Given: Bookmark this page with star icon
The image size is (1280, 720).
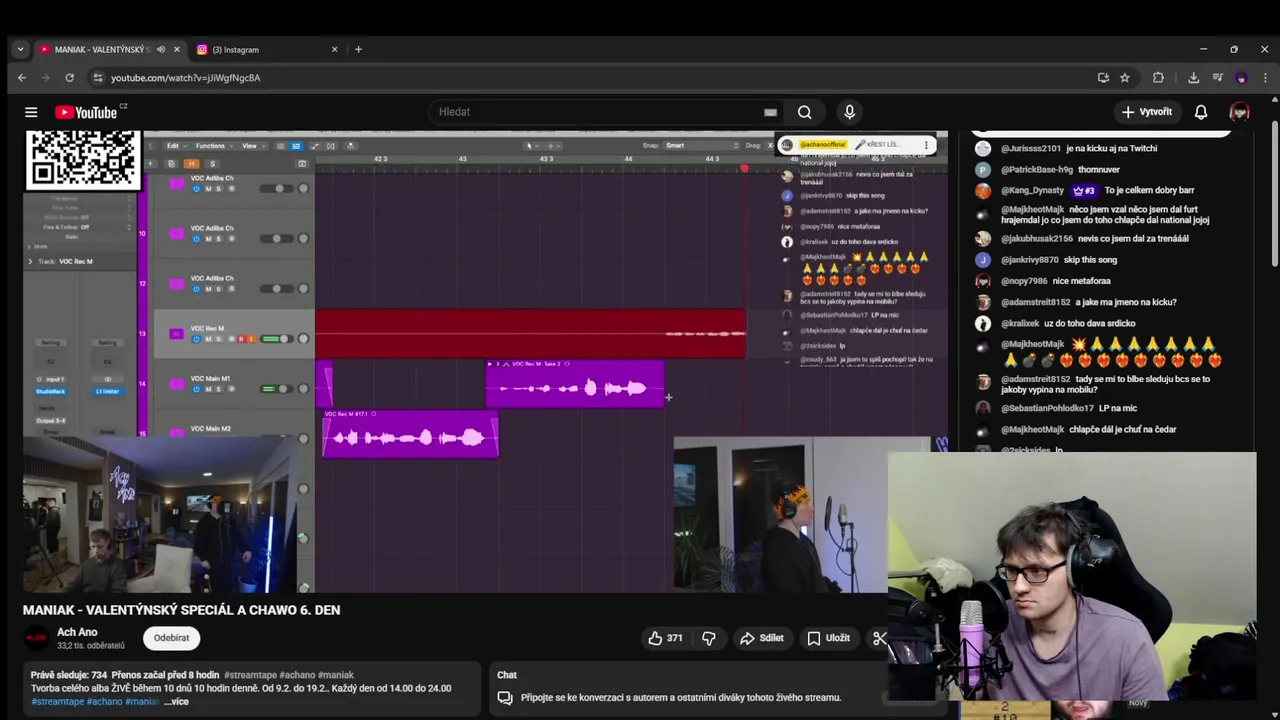Looking at the screenshot, I should click(1125, 78).
